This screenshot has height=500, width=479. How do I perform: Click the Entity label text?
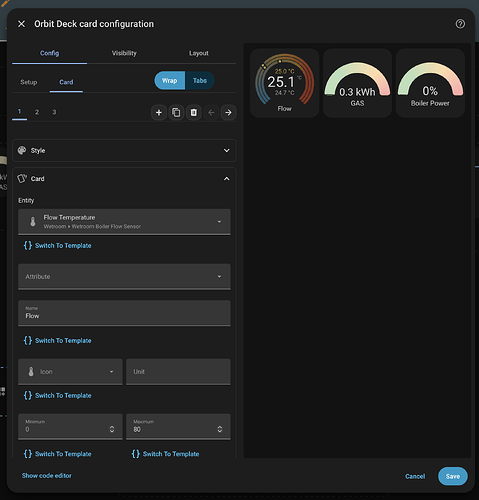pyautogui.click(x=26, y=200)
